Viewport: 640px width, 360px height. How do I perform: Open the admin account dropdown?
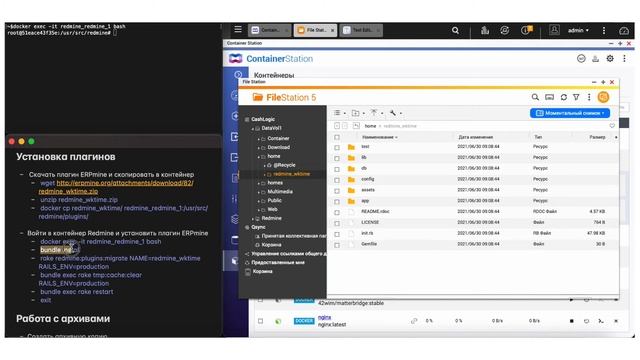(x=578, y=30)
